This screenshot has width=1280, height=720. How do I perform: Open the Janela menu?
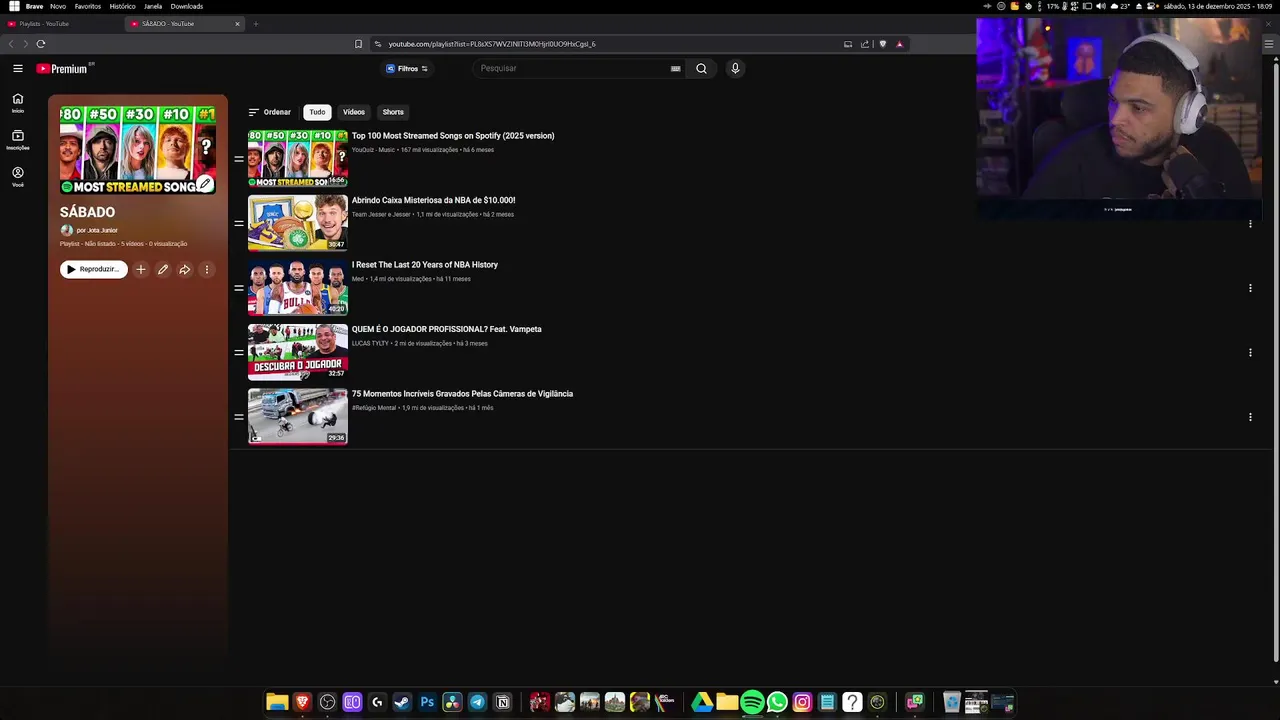coord(153,6)
